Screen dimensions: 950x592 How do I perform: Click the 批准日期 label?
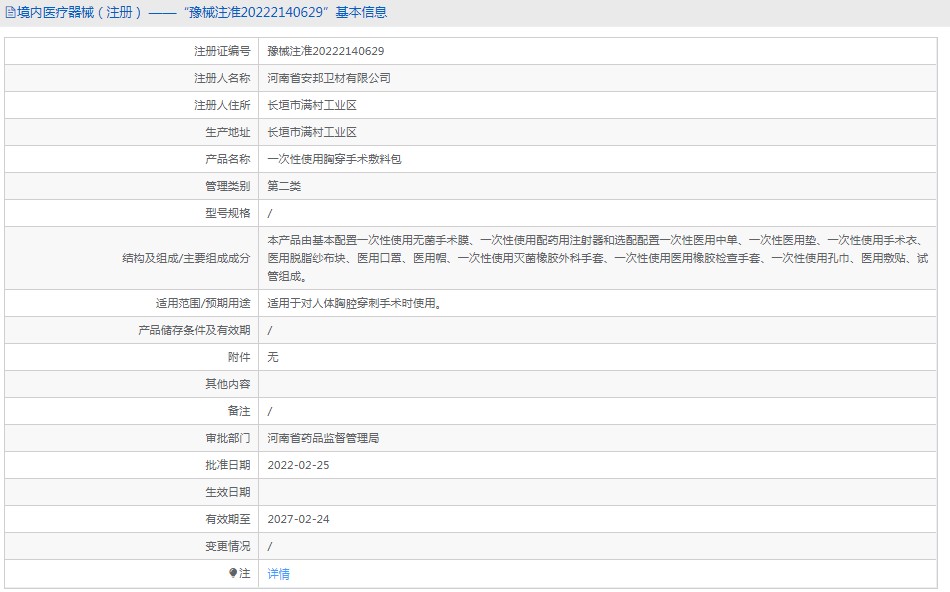pyautogui.click(x=227, y=465)
